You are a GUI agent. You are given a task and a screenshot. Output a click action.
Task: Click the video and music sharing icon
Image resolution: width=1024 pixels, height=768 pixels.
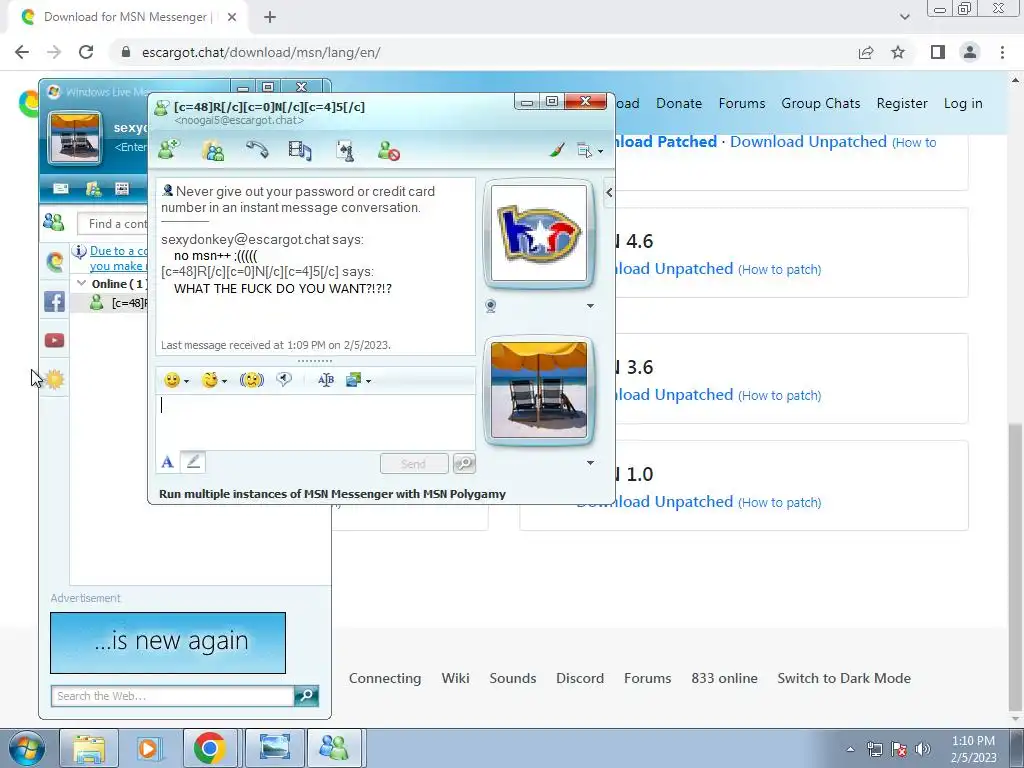point(300,150)
